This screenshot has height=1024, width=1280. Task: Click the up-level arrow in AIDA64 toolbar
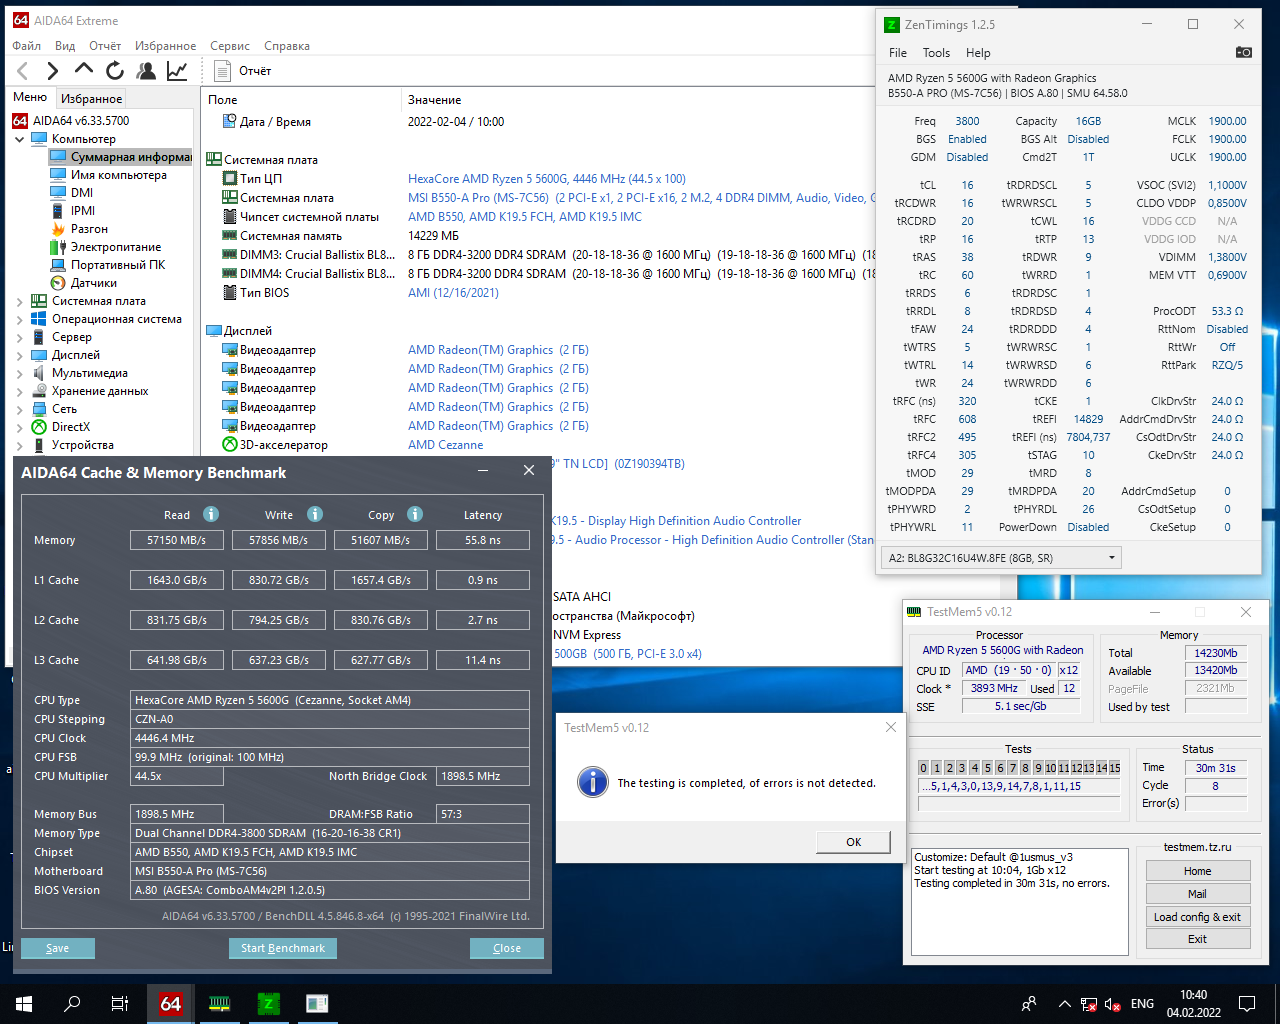[84, 69]
